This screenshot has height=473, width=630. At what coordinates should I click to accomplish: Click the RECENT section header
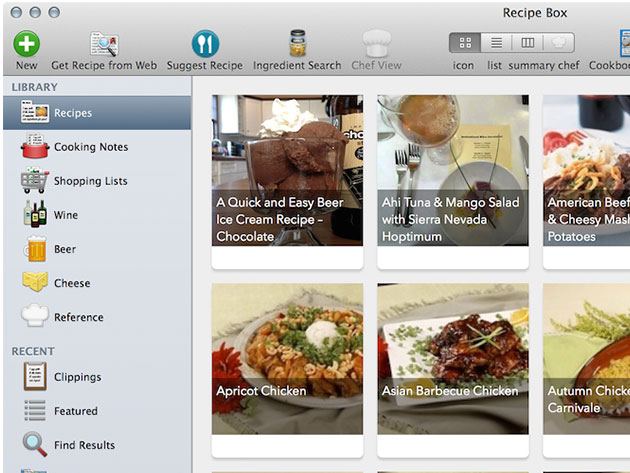[33, 352]
